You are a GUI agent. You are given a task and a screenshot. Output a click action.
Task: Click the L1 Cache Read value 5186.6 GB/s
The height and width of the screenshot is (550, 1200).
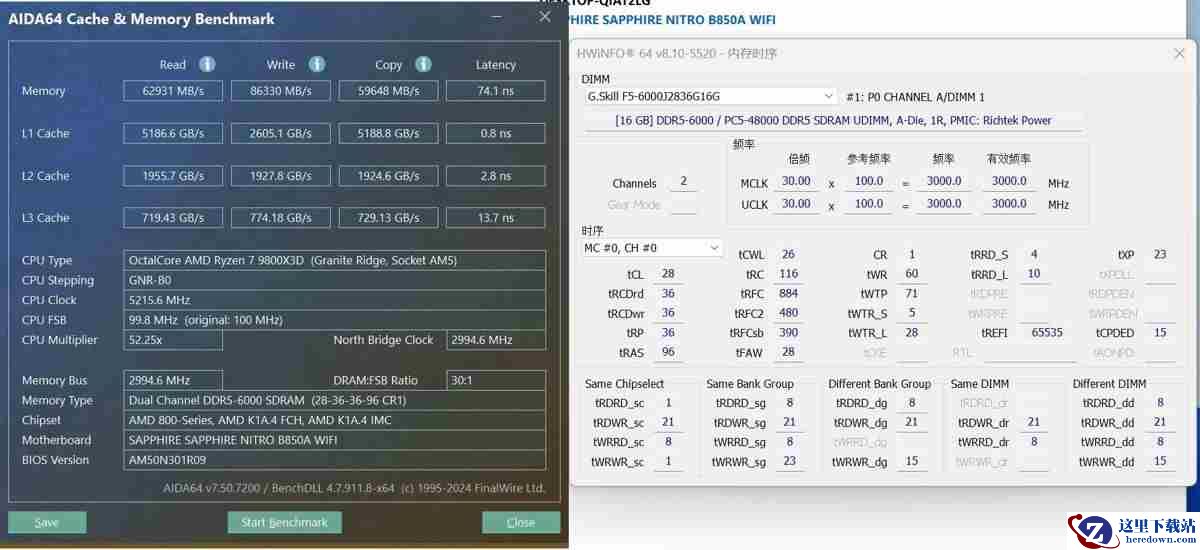[x=174, y=133]
